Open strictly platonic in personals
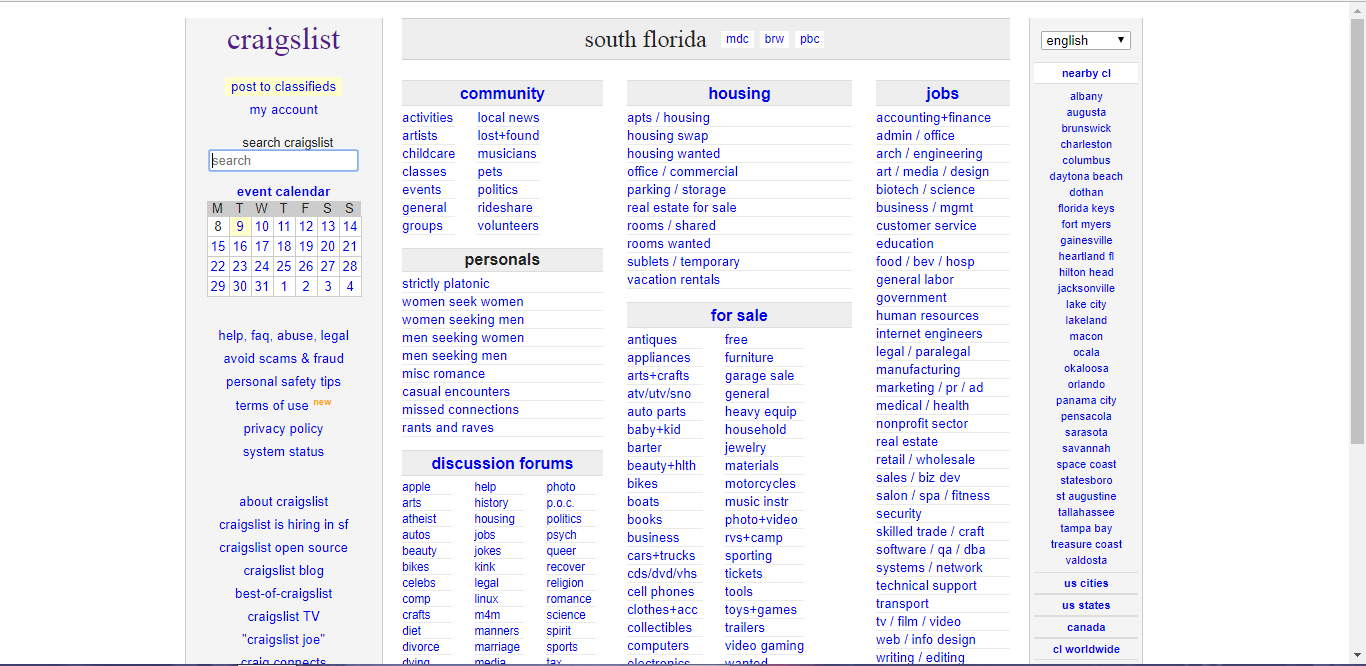The width and height of the screenshot is (1366, 666). tap(446, 284)
